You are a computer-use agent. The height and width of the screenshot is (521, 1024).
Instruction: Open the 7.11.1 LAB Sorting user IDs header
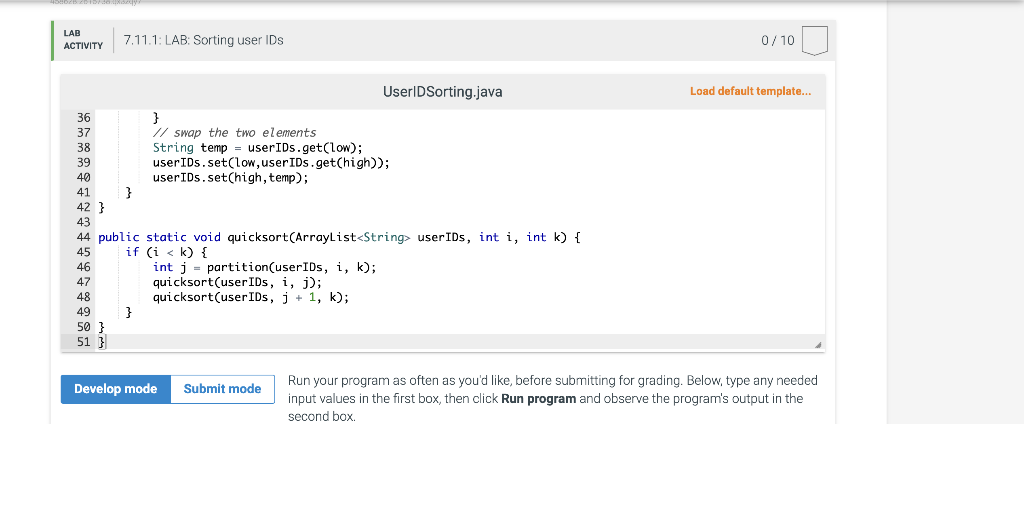pyautogui.click(x=204, y=40)
